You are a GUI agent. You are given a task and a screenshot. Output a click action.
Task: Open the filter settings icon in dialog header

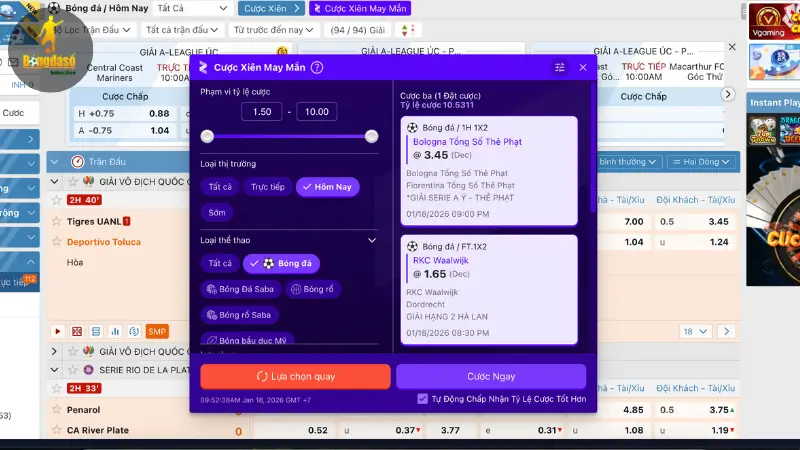click(560, 68)
